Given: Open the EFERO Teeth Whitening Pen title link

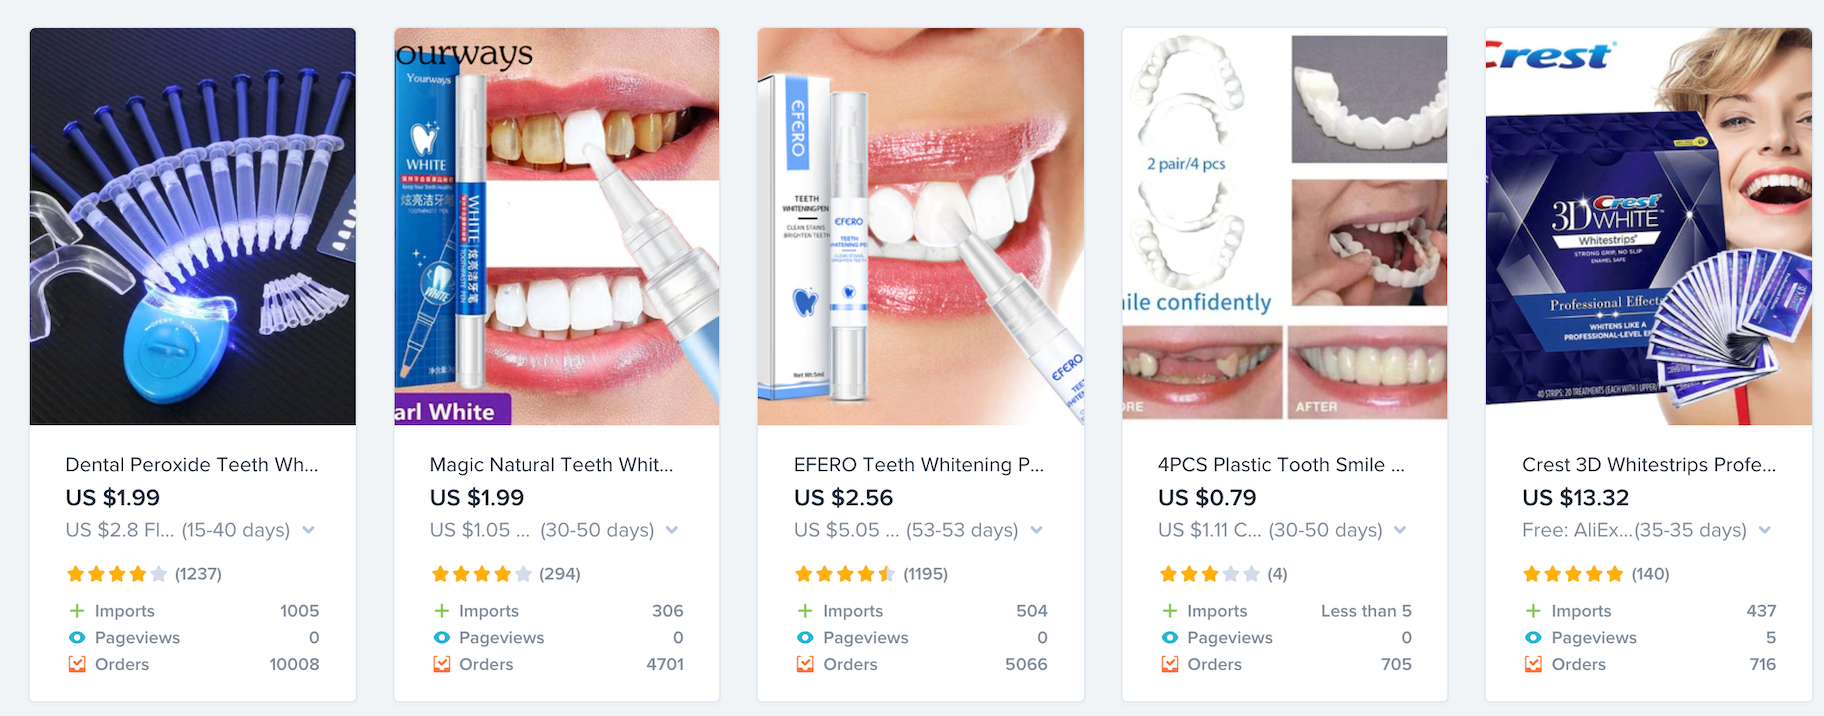Looking at the screenshot, I should pos(919,465).
